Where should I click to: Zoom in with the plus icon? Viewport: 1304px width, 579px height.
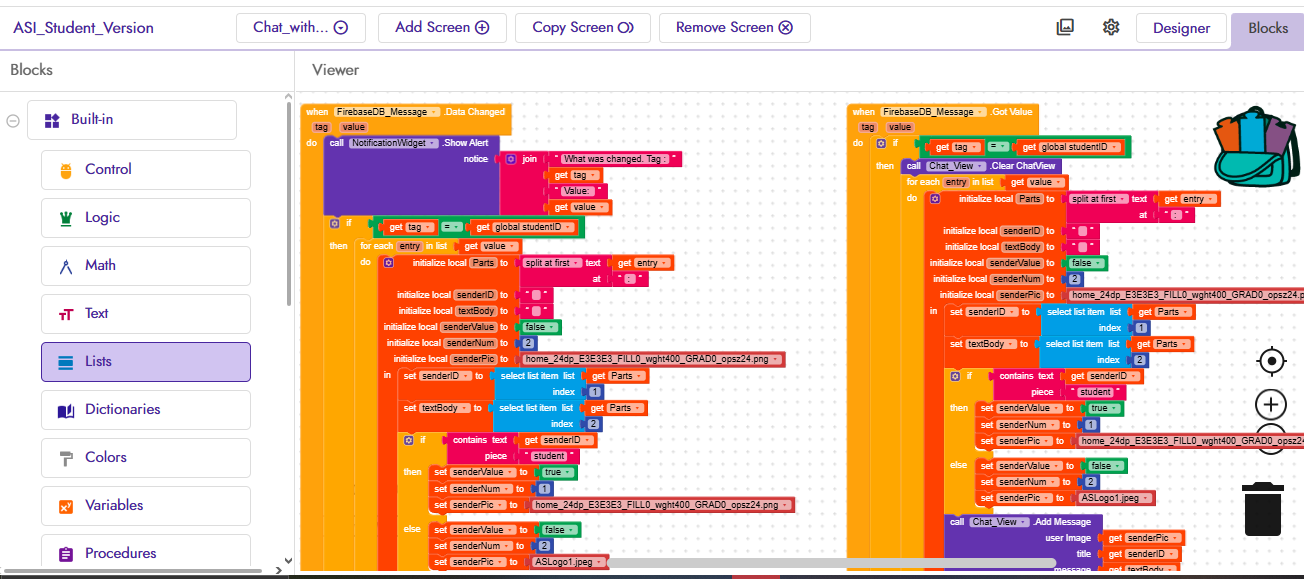(1271, 405)
